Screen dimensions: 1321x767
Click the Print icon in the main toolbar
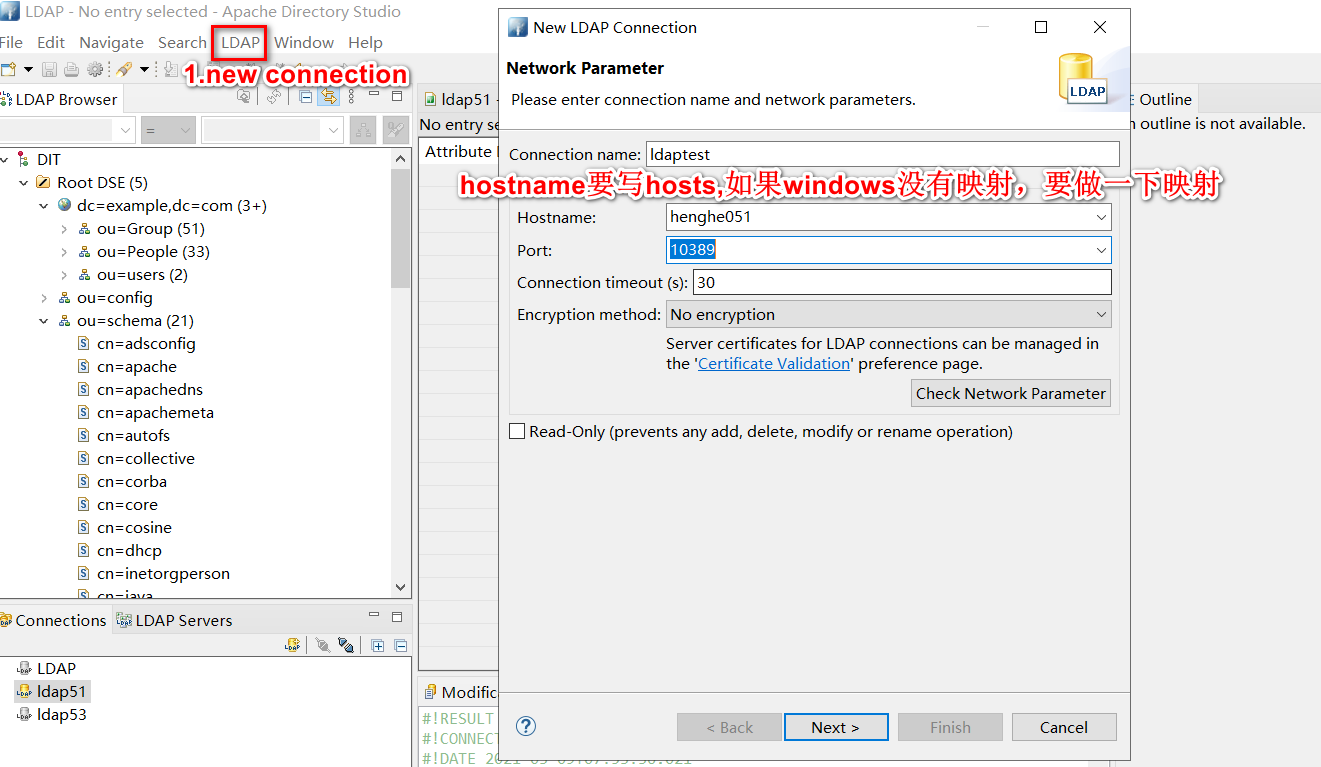pos(70,68)
